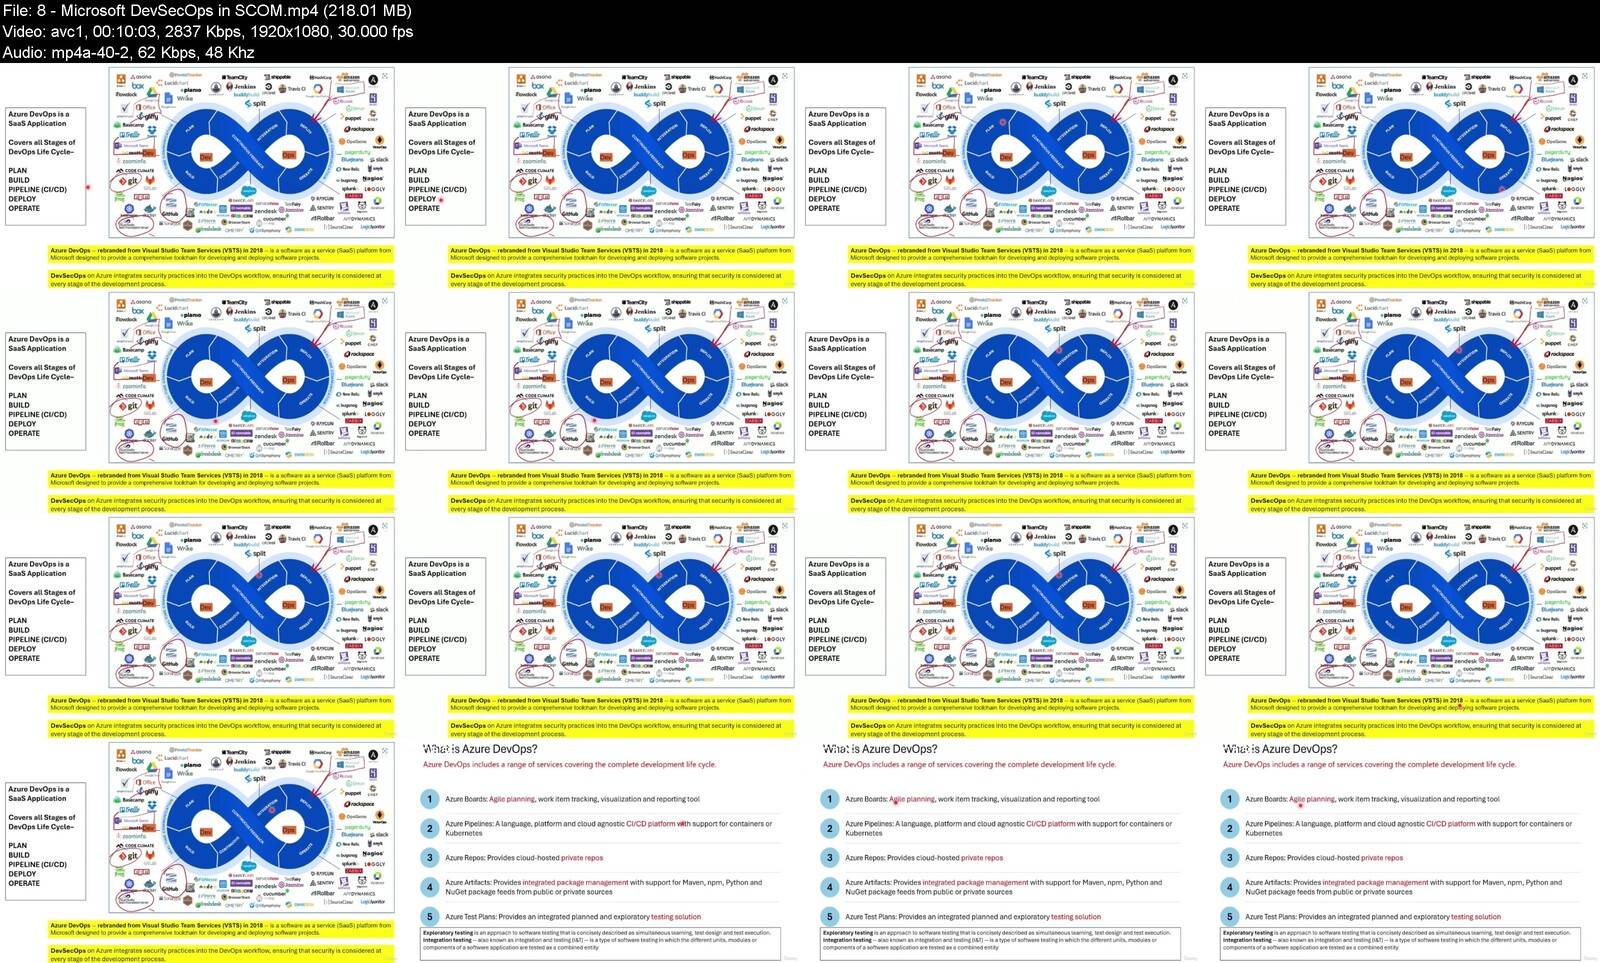Choose the first thumbnail in the third row
Image resolution: width=1600 pixels, height=963 pixels.
(x=200, y=628)
